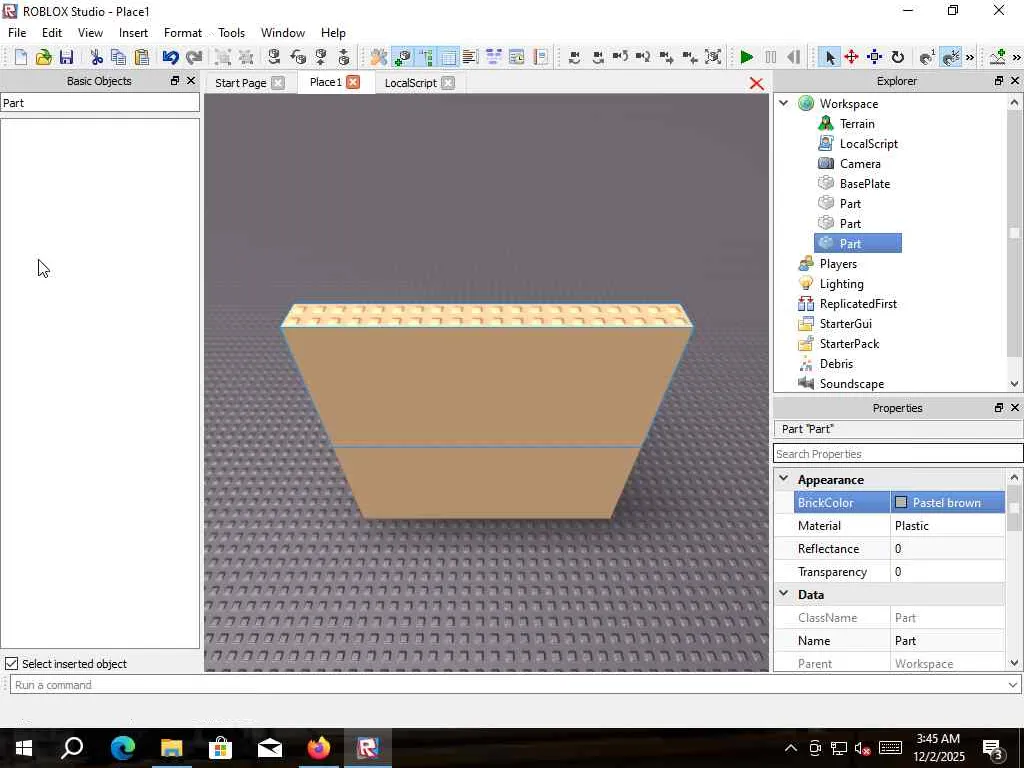
Task: Click the Tilt selection part icon
Action: 298,57
